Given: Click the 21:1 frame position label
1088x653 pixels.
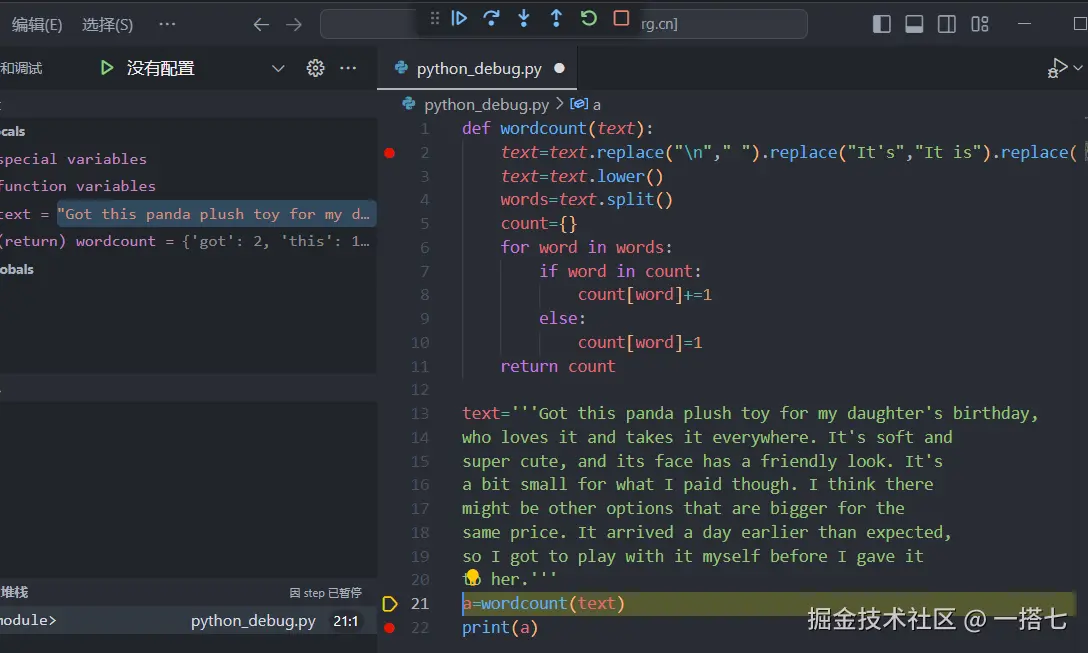Looking at the screenshot, I should tap(345, 621).
